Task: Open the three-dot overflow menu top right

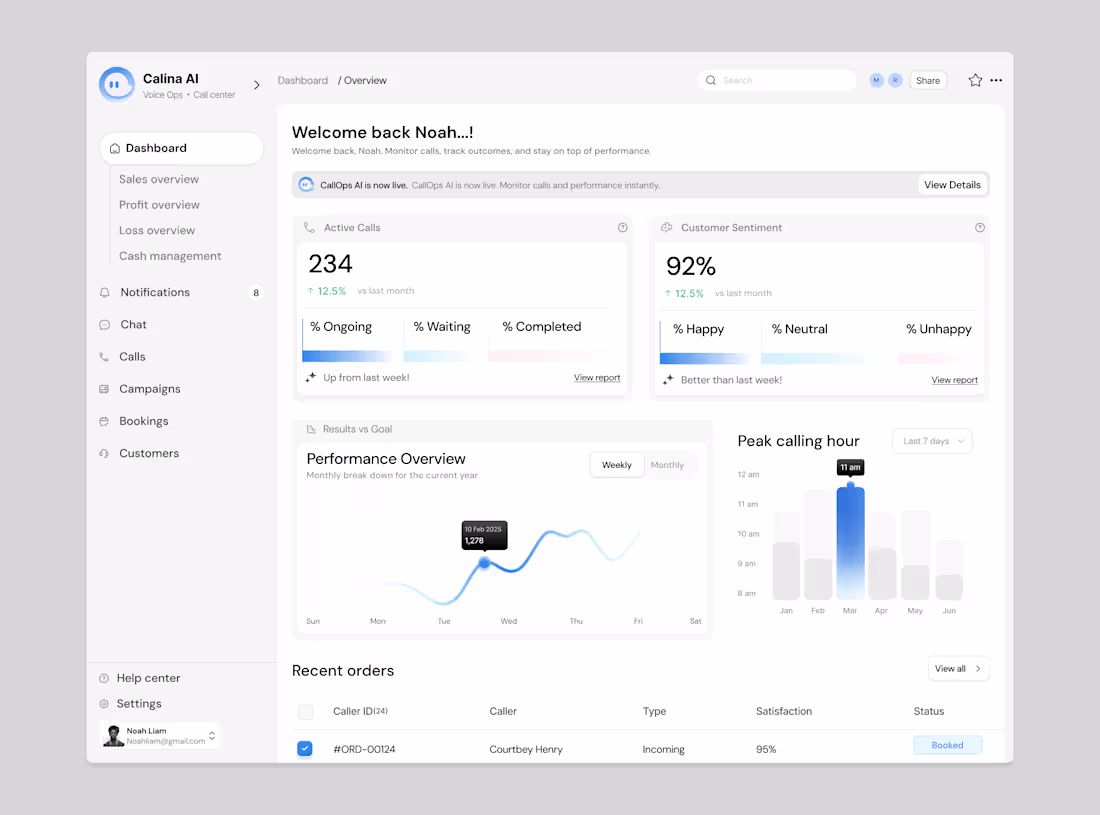Action: coord(996,80)
